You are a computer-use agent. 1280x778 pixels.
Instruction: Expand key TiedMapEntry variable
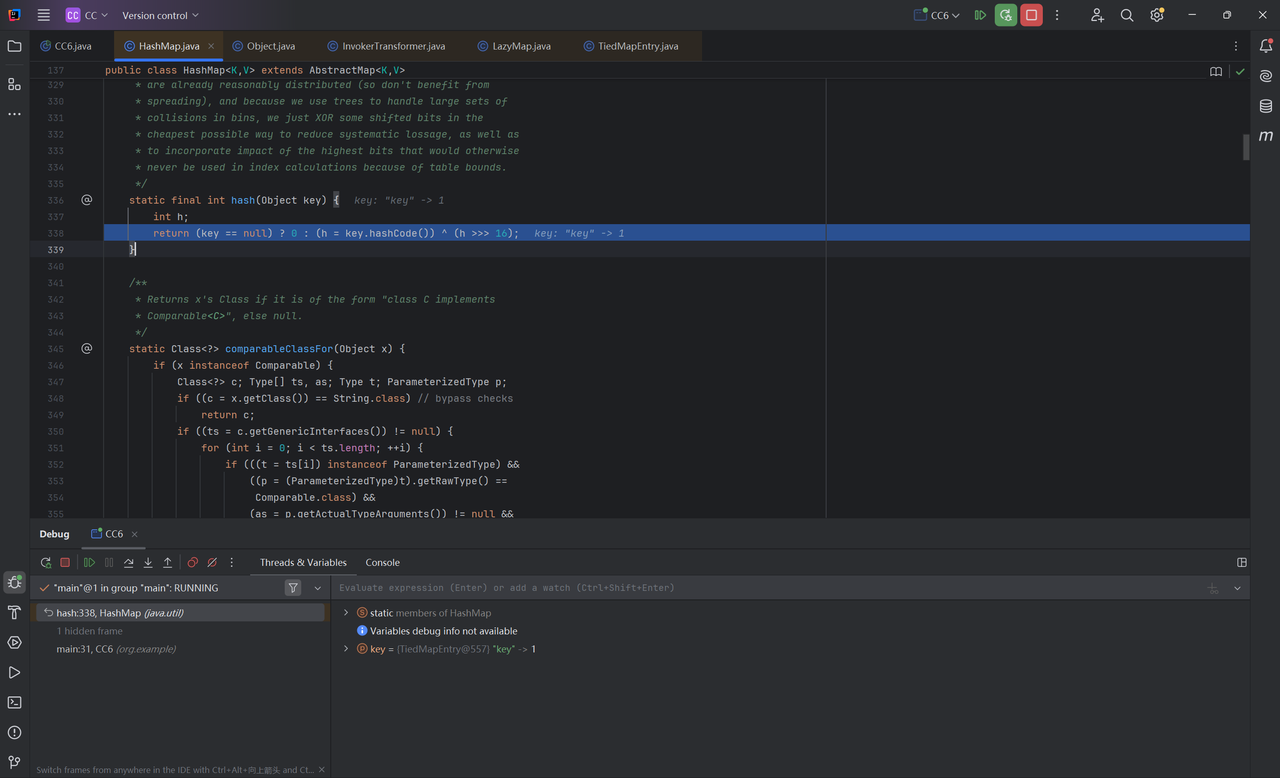click(x=346, y=649)
